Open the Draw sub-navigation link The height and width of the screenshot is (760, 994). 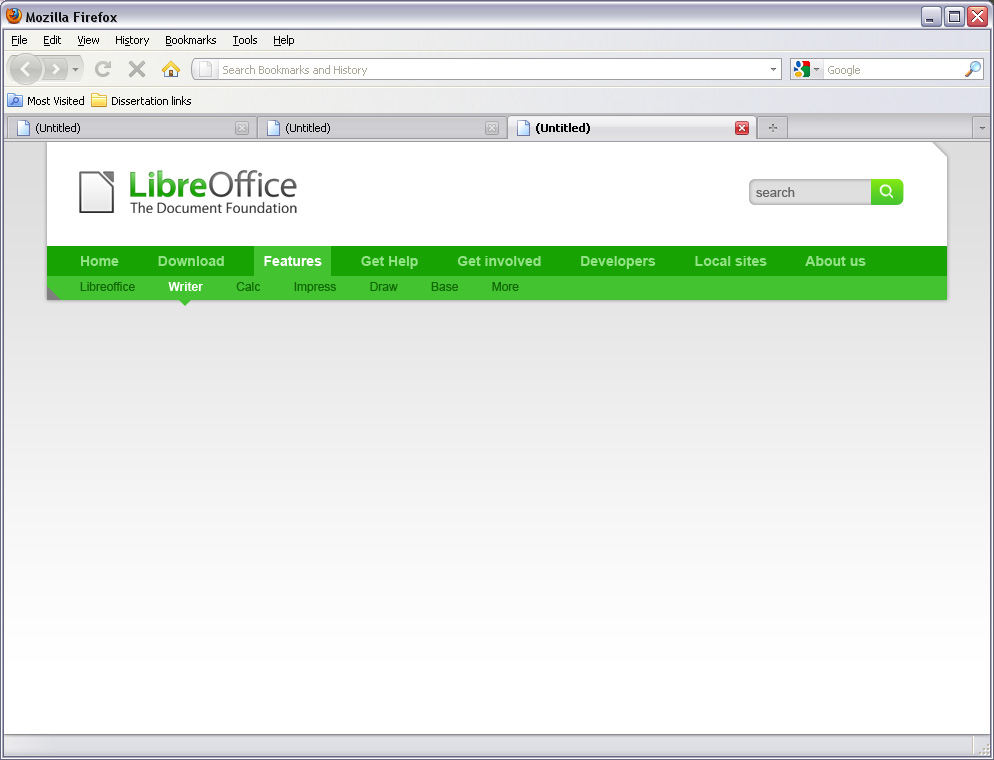(x=384, y=287)
